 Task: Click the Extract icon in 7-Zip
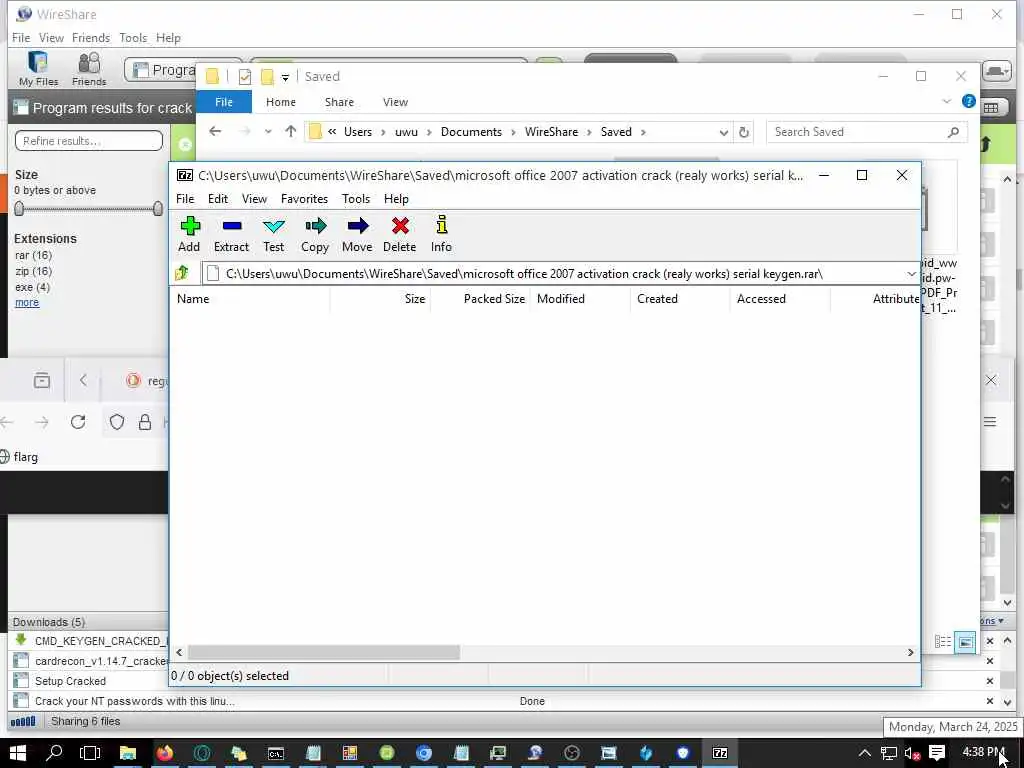[x=232, y=226]
